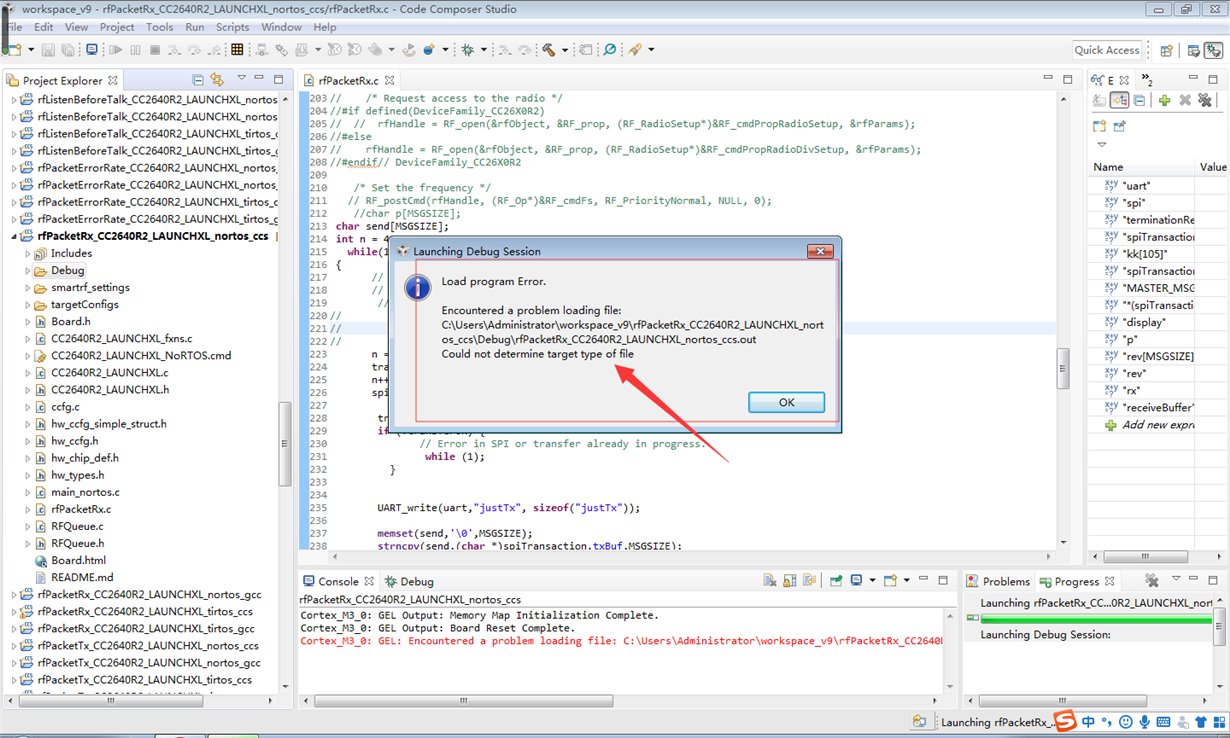Screen dimensions: 1230x738
Task: Open the dropdown arrow beside Build hammer
Action: pyautogui.click(x=564, y=50)
